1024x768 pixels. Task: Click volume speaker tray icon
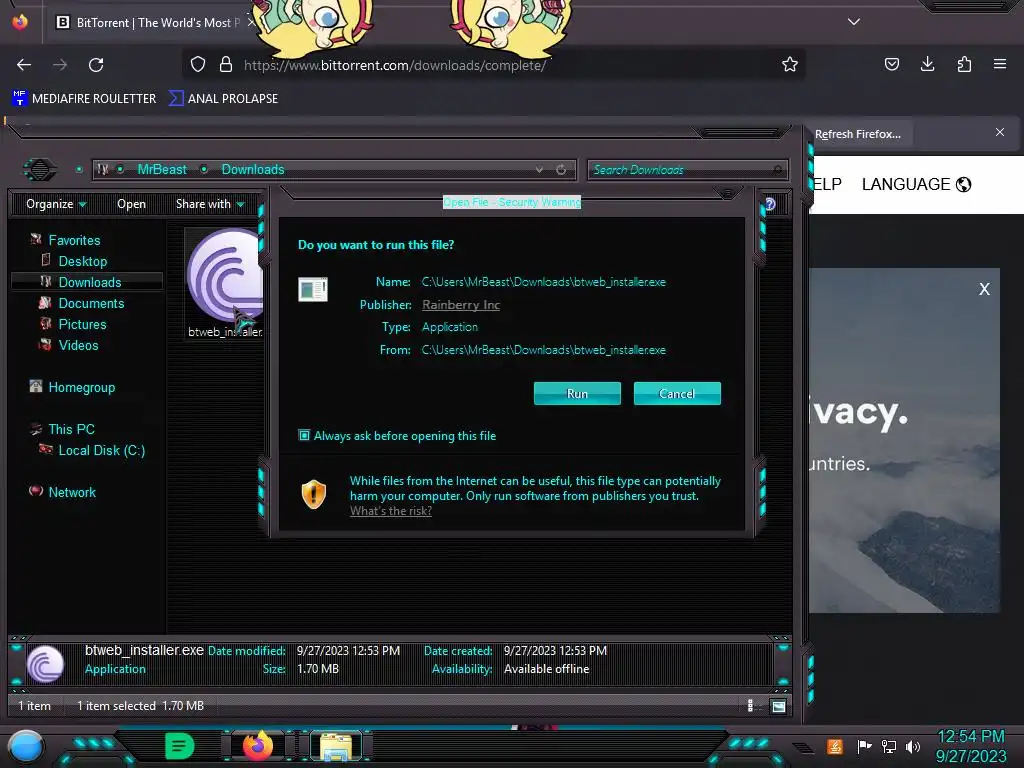(913, 746)
